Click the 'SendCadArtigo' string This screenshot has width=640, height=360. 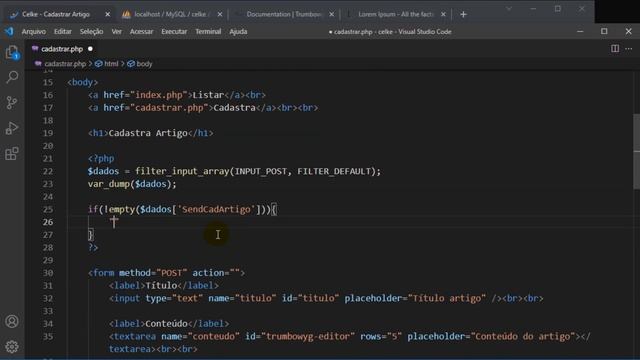pyautogui.click(x=216, y=209)
